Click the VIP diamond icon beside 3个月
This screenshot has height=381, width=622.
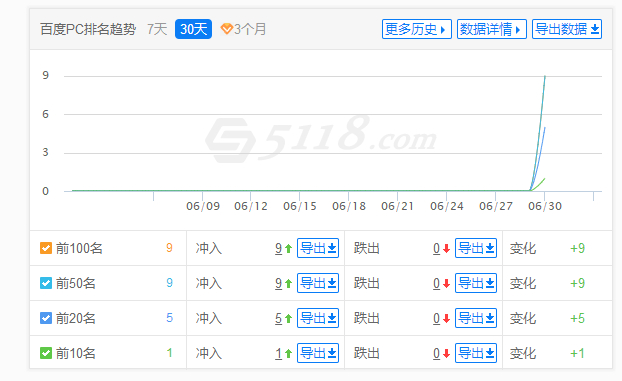coord(227,29)
